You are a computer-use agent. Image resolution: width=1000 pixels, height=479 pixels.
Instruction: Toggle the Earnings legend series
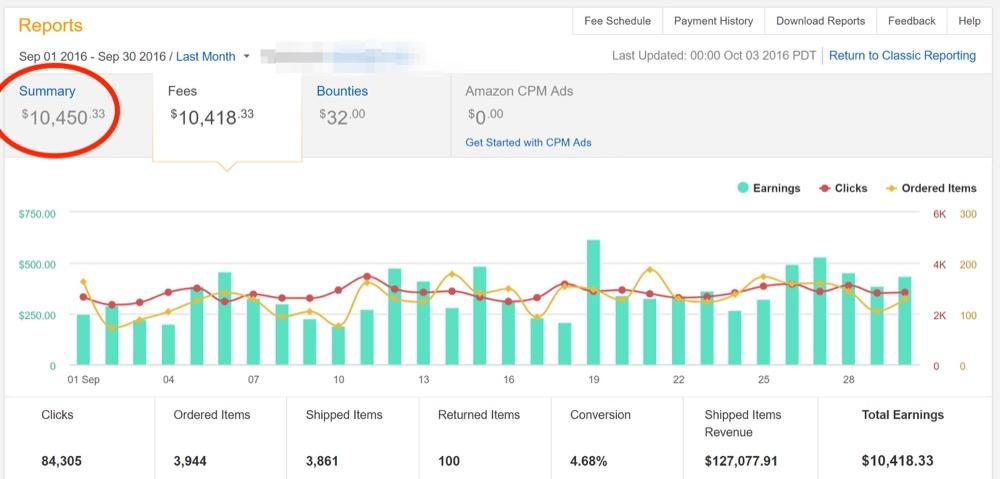tap(769, 188)
